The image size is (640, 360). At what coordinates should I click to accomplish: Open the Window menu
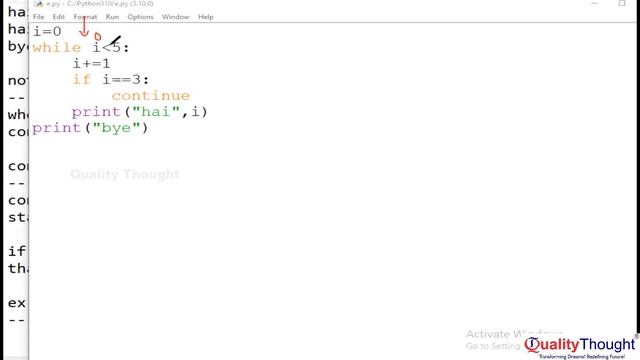click(x=176, y=17)
